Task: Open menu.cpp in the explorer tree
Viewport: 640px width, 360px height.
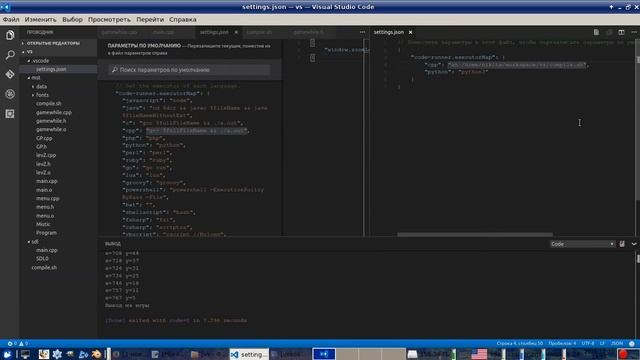Action: (x=48, y=198)
